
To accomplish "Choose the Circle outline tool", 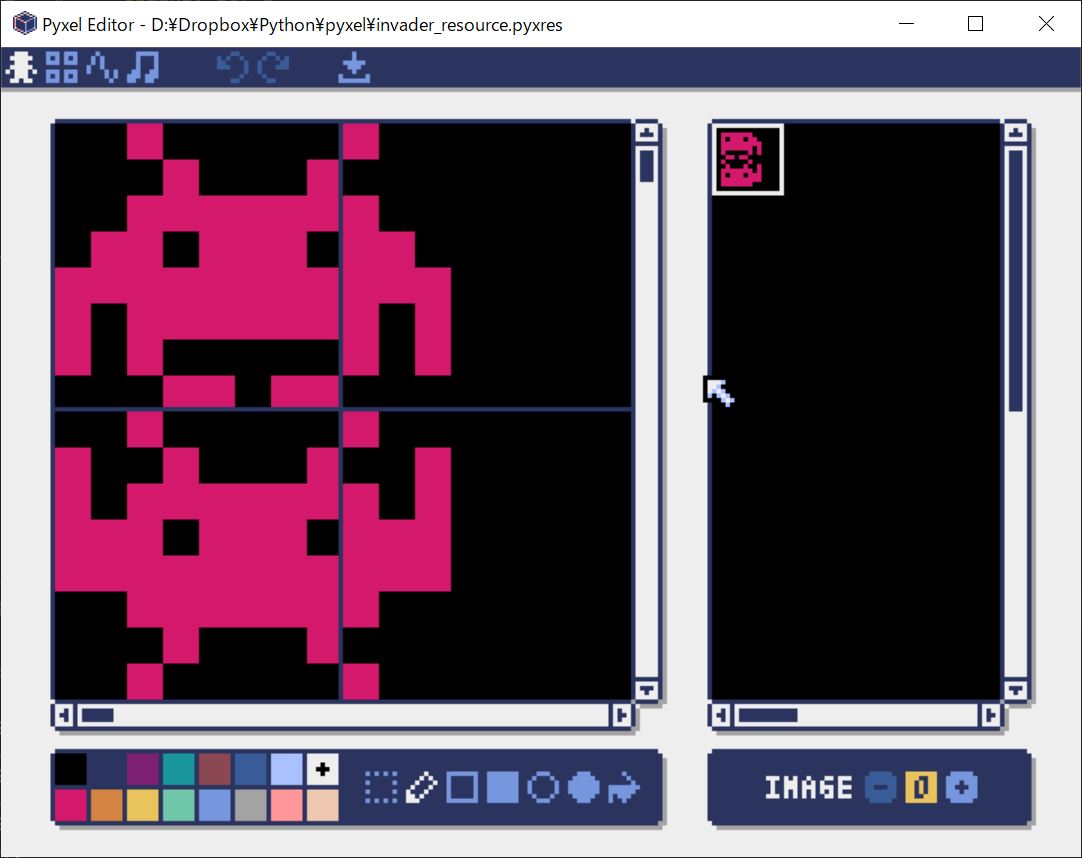I will click(x=543, y=788).
